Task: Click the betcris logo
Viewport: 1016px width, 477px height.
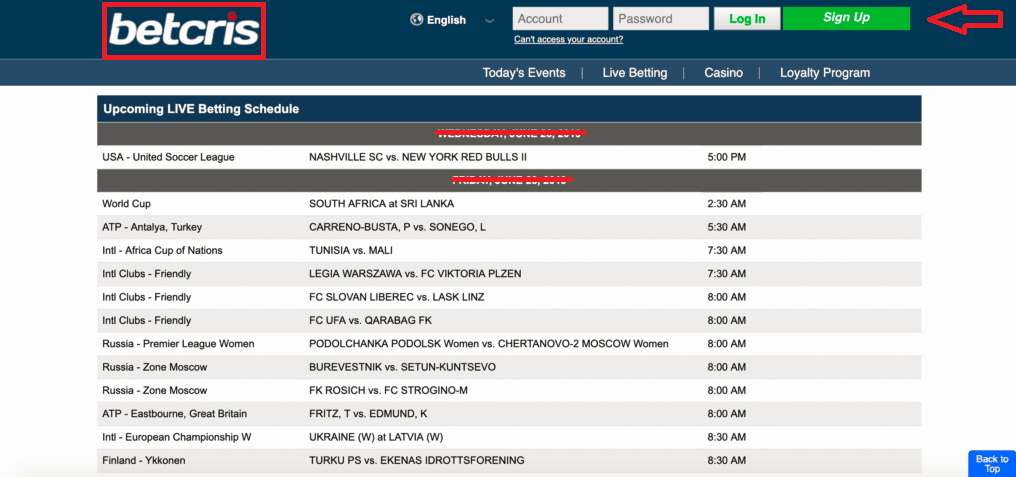Action: pos(184,30)
